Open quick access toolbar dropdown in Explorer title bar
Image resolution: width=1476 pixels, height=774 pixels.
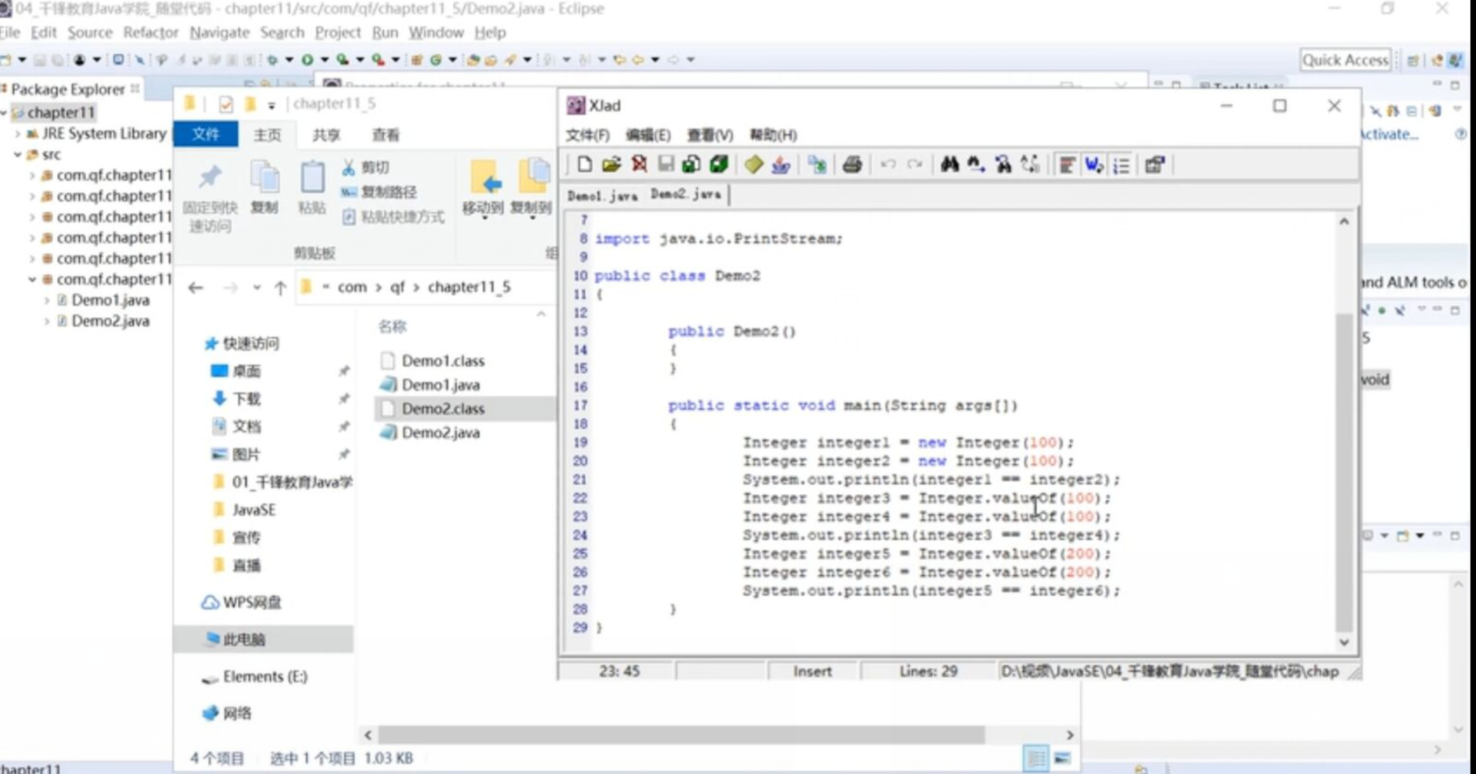point(271,105)
